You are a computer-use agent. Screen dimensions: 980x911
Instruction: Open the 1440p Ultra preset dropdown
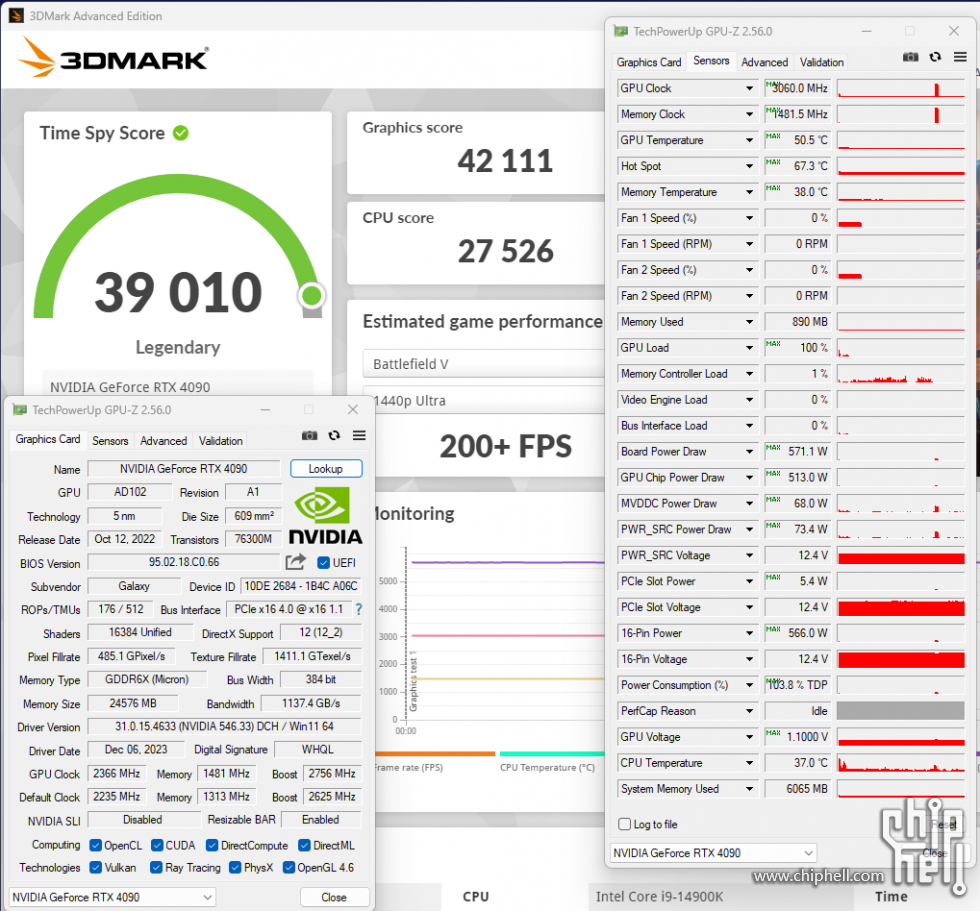click(489, 401)
